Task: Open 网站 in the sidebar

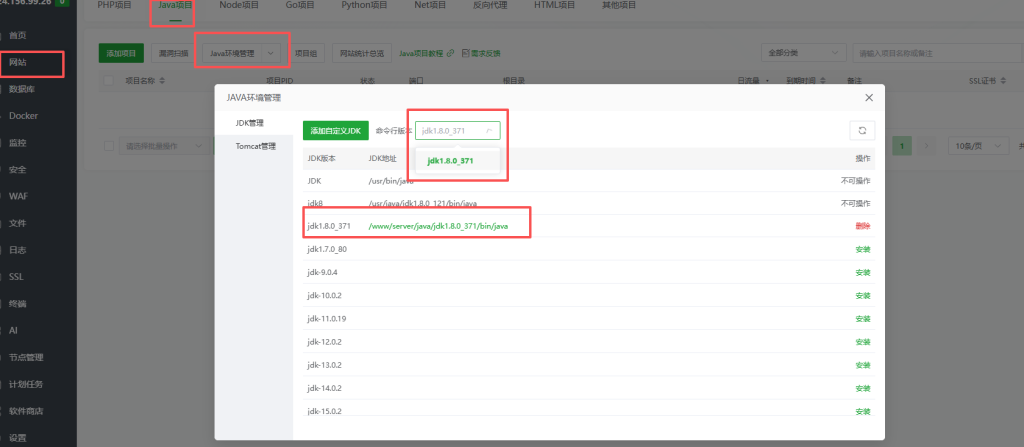Action: pyautogui.click(x=18, y=63)
